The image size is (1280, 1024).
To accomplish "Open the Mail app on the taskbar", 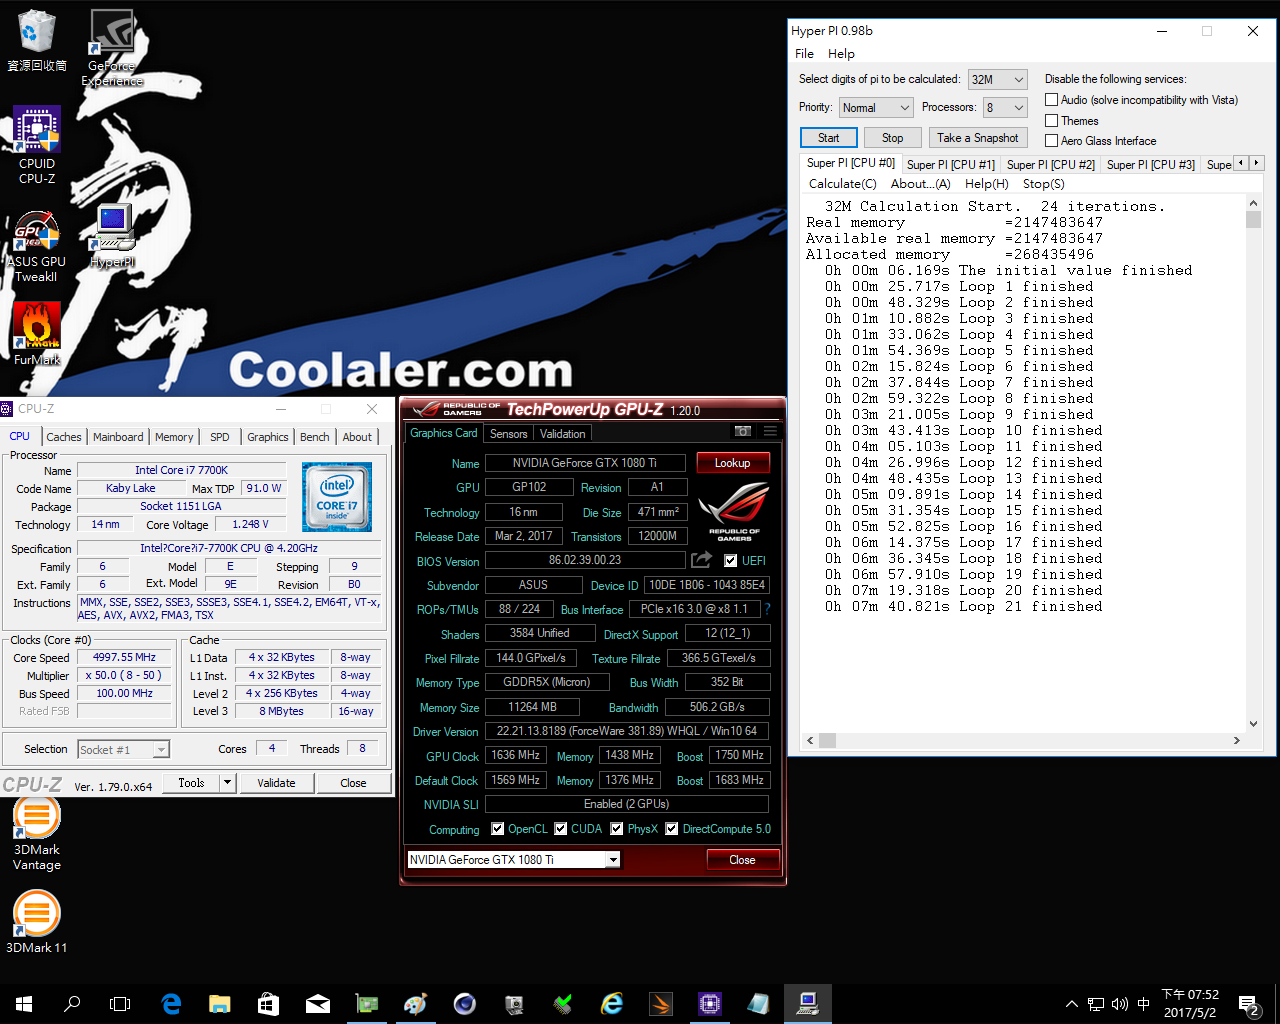I will [318, 1004].
